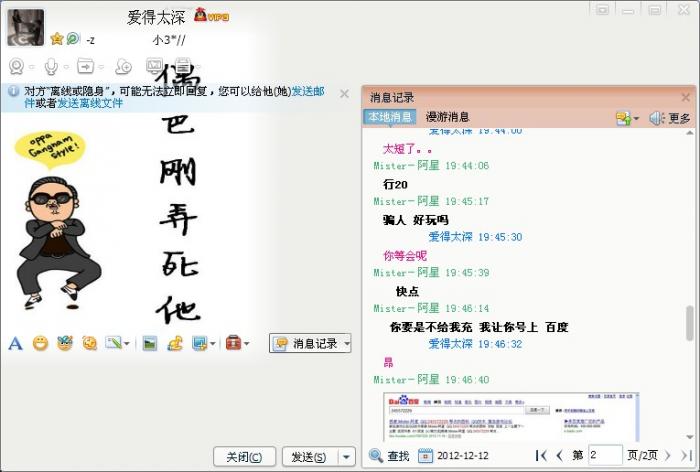Click the window menu icon in title bar
700x472 pixels.
(602, 9)
